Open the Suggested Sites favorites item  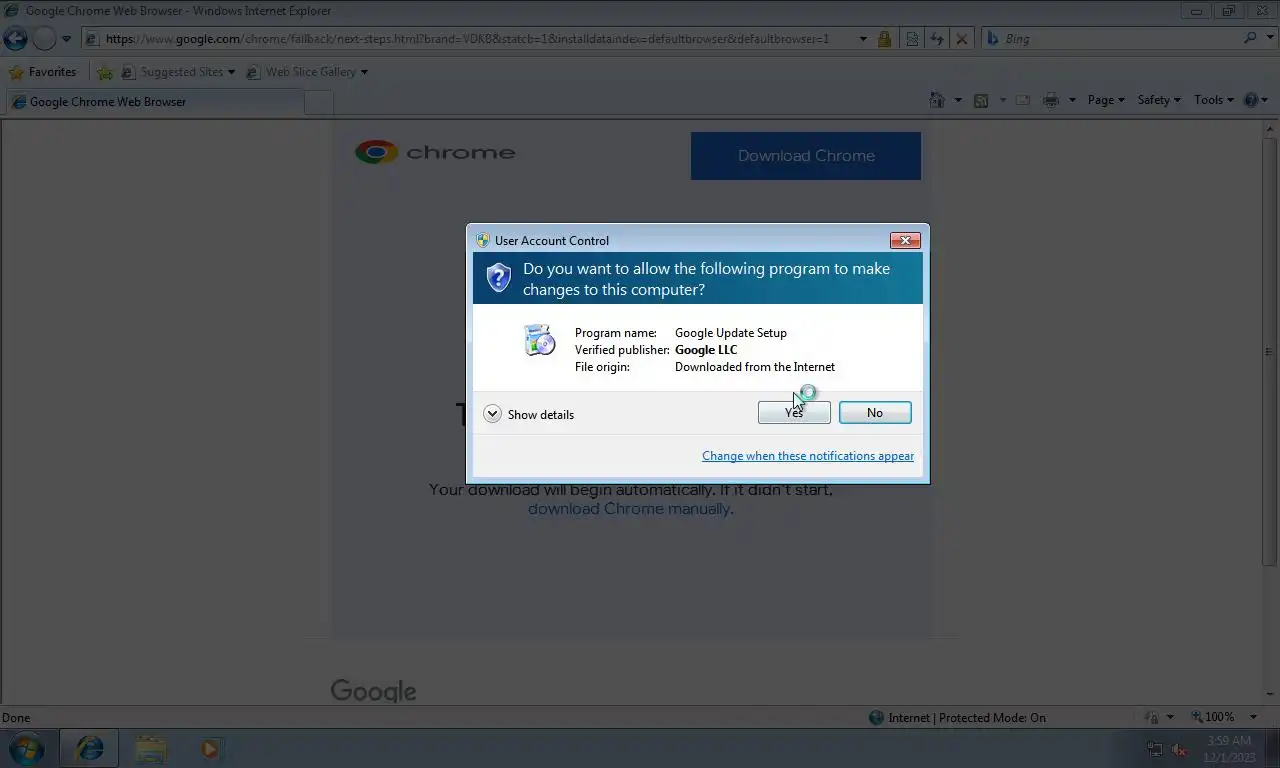178,72
